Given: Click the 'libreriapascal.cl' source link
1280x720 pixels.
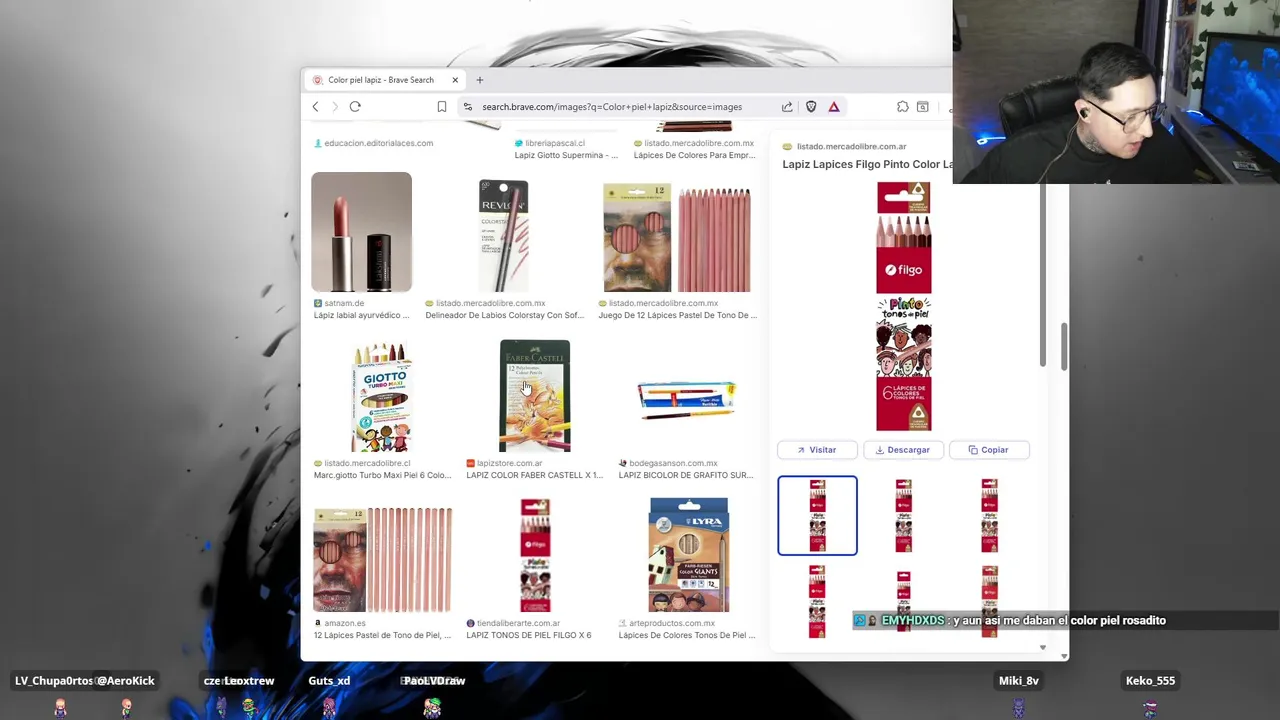Looking at the screenshot, I should 555,143.
